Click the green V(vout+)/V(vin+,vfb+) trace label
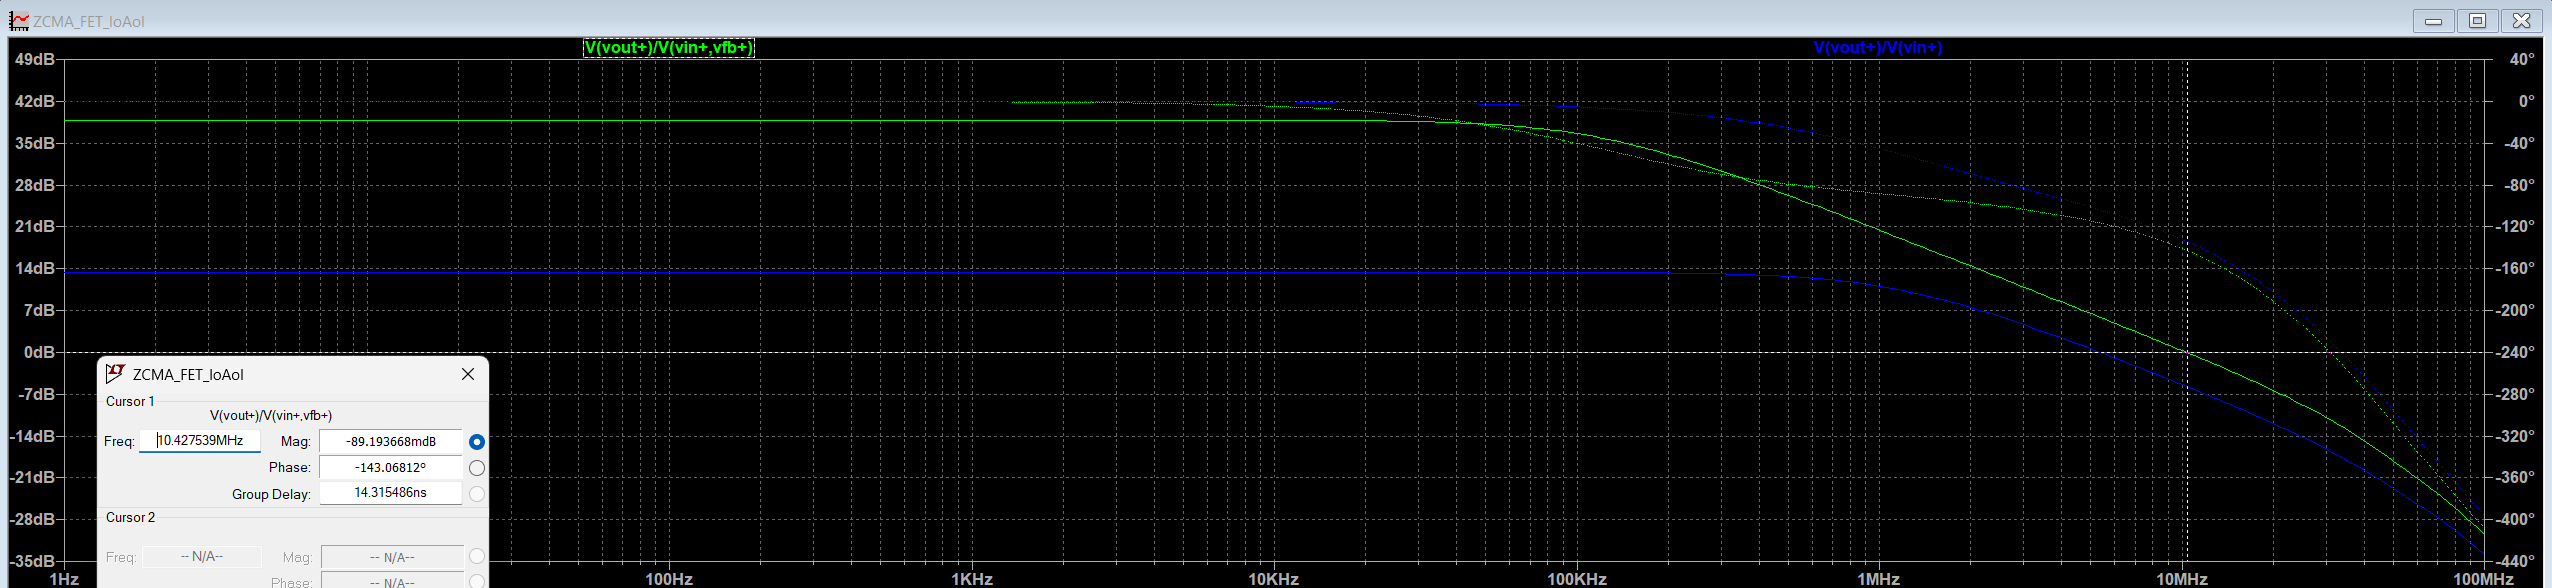The height and width of the screenshot is (588, 2552). click(x=668, y=48)
